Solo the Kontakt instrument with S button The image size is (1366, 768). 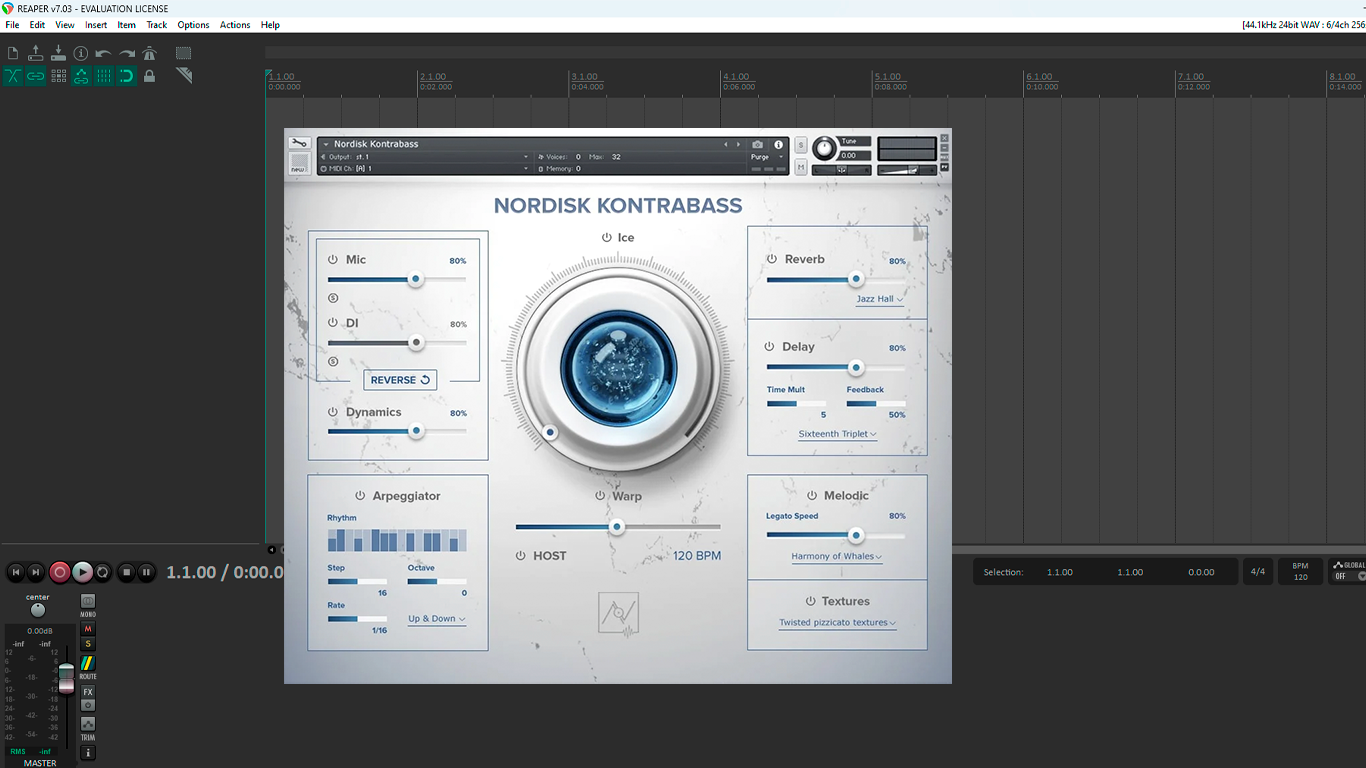(801, 145)
